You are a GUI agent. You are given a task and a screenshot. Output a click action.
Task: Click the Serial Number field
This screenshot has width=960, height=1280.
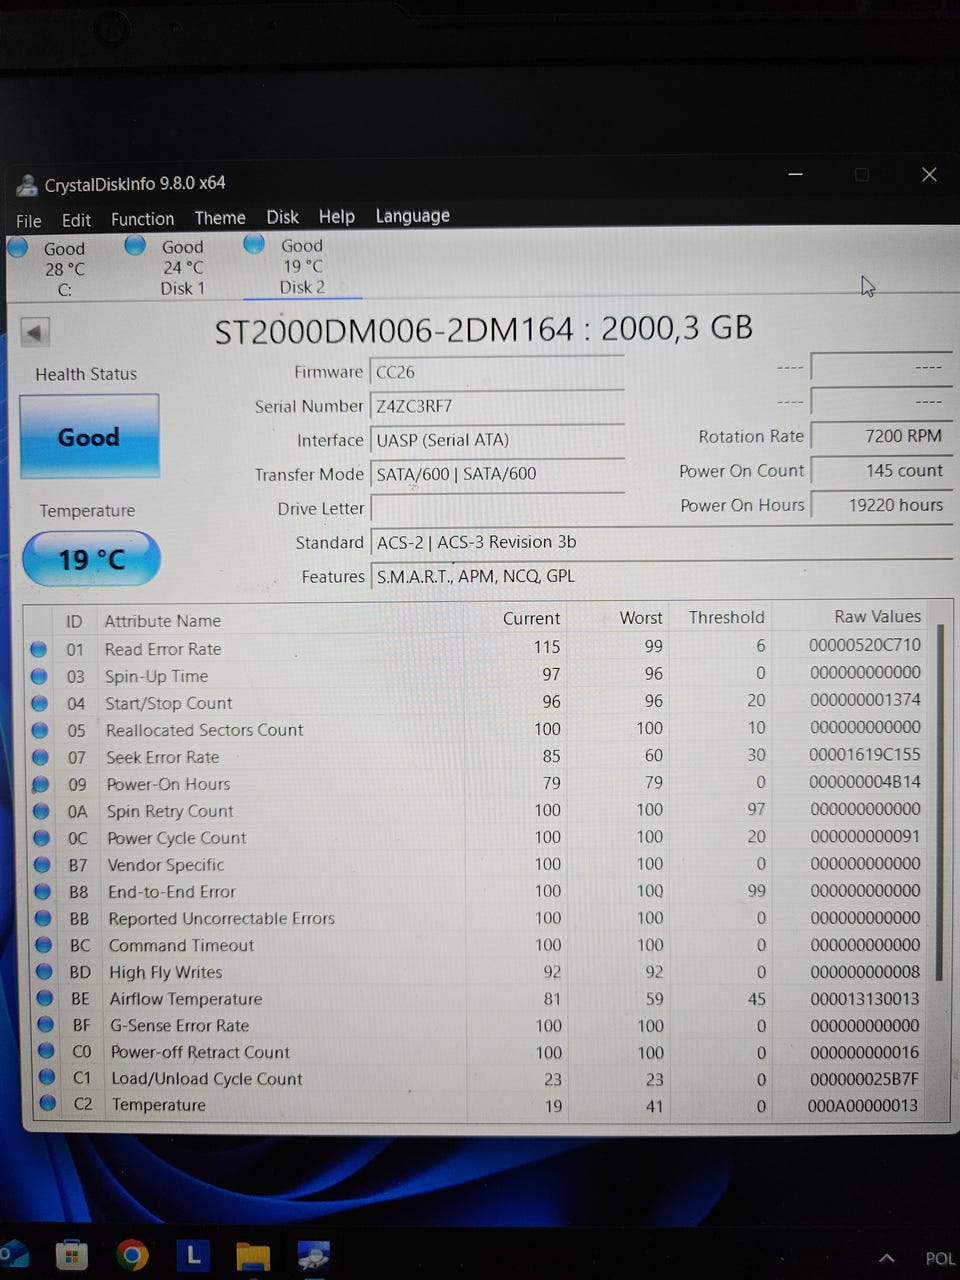pos(497,406)
